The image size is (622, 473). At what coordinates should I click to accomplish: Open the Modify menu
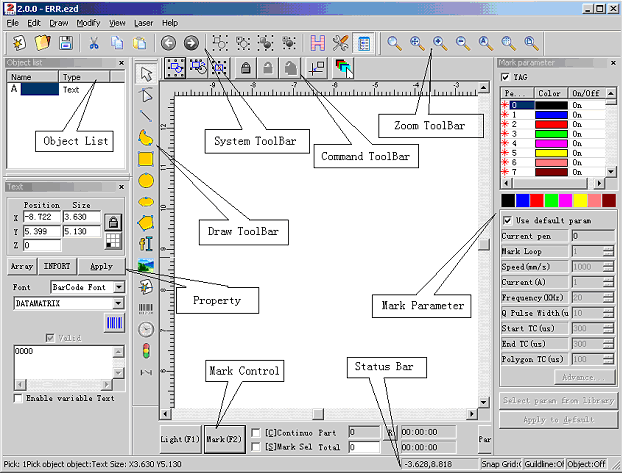click(88, 22)
